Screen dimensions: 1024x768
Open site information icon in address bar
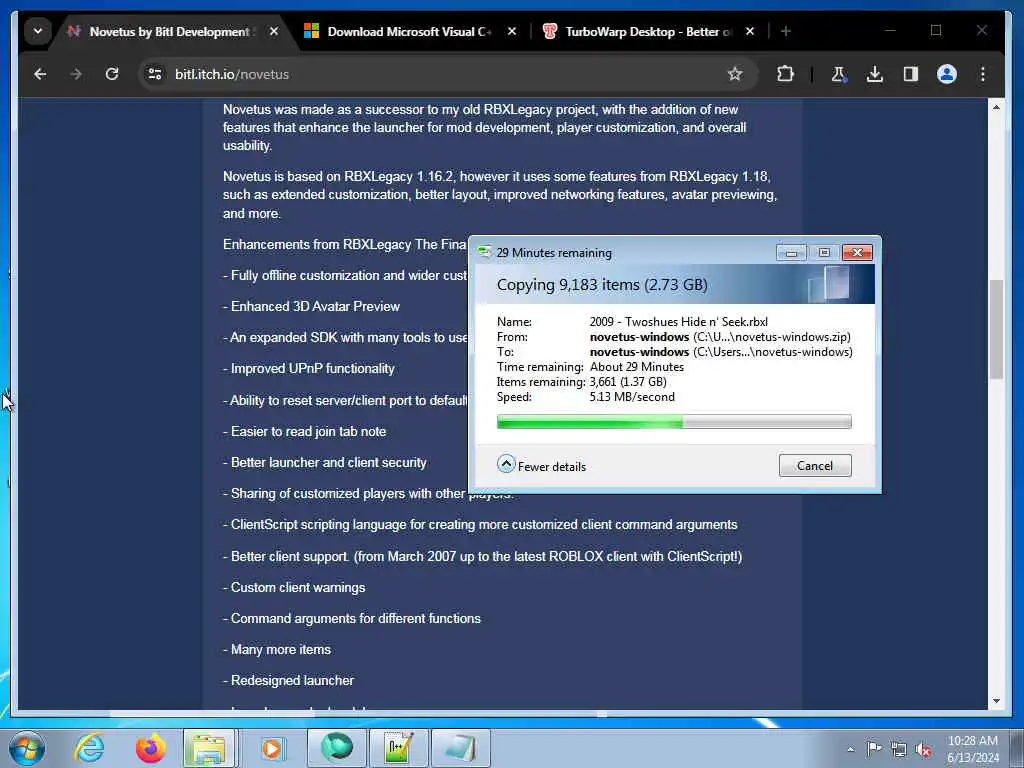tap(155, 74)
